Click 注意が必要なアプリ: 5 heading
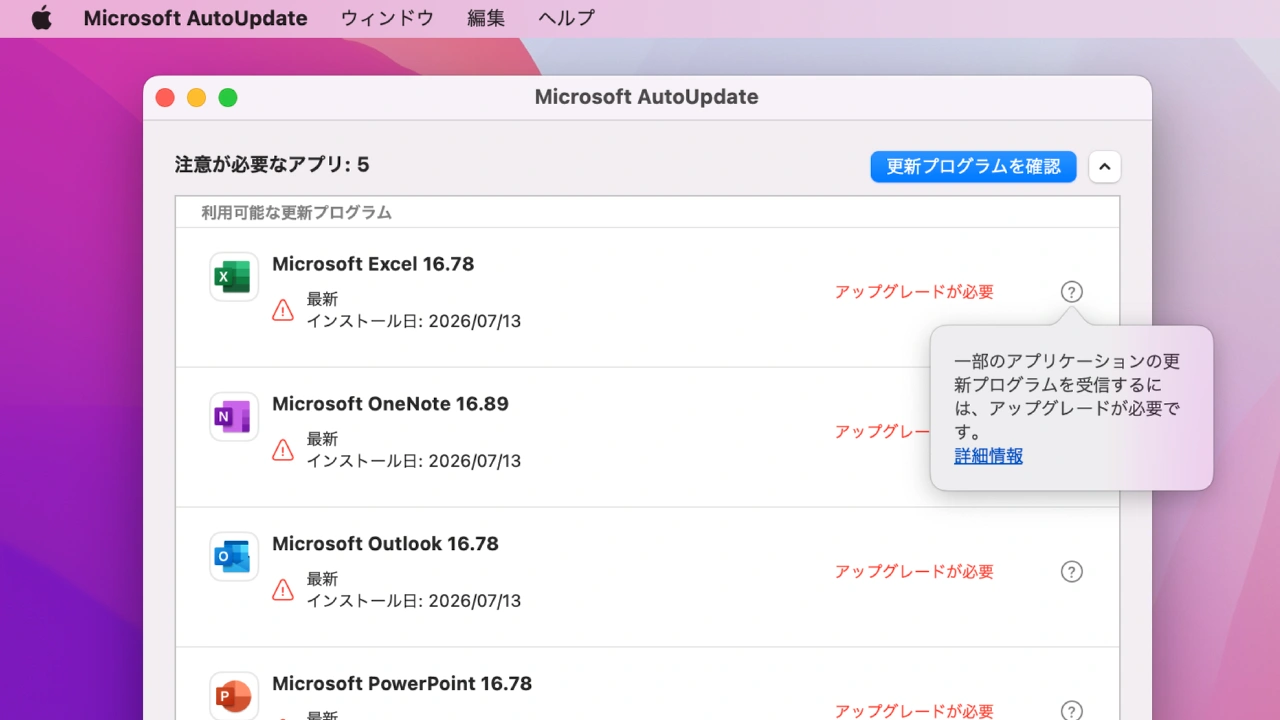1280x720 pixels. click(x=272, y=165)
